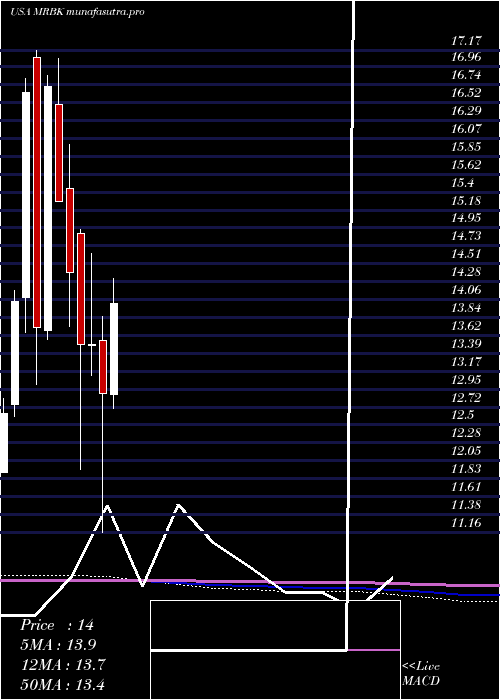Click the 16.96 price axis label
The height and width of the screenshot is (700, 500).
466,57
